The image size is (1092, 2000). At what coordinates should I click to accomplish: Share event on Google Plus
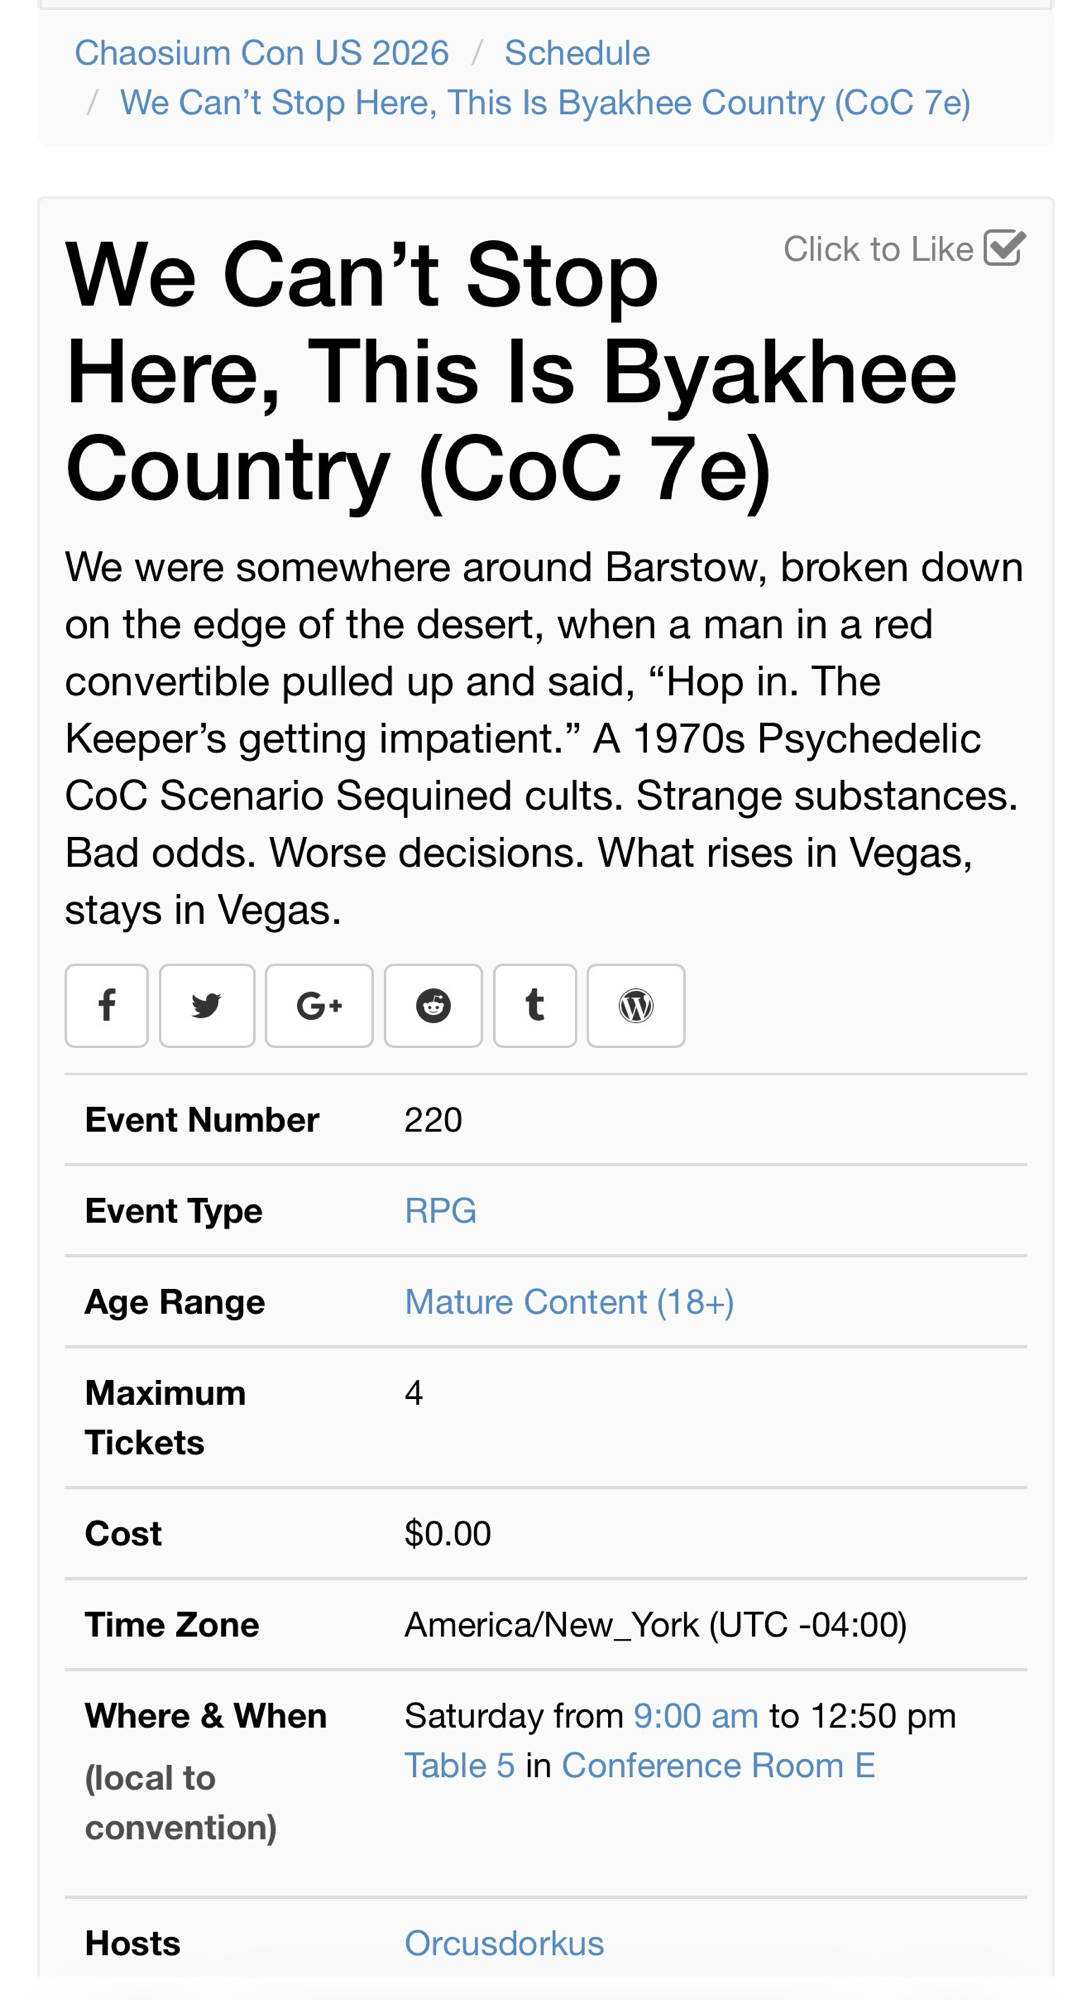tap(319, 1005)
